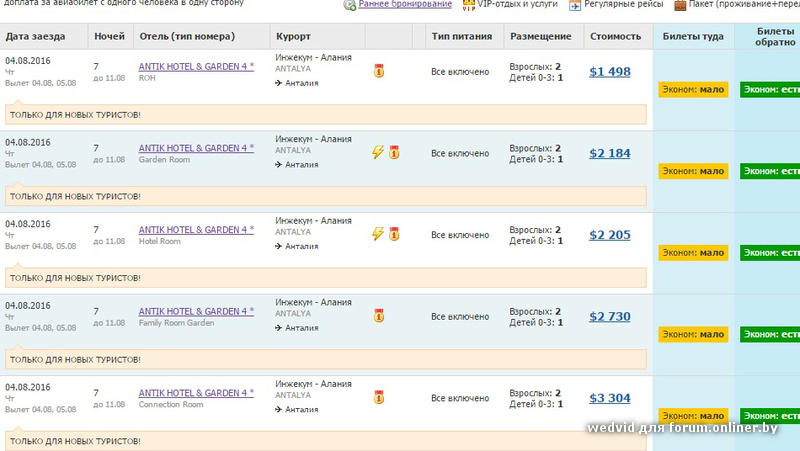This screenshot has width=800, height=451.
Task: Click the plane icon in Connection Room row
Action: point(279,409)
